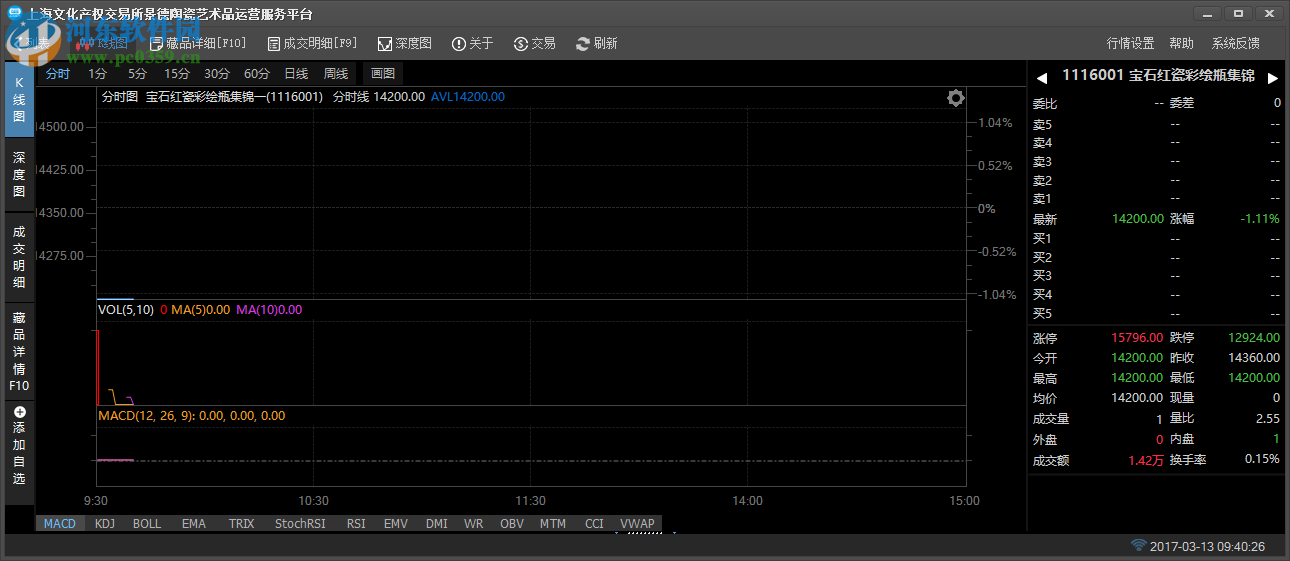Click the 量比 value 2.55

pos(1268,419)
